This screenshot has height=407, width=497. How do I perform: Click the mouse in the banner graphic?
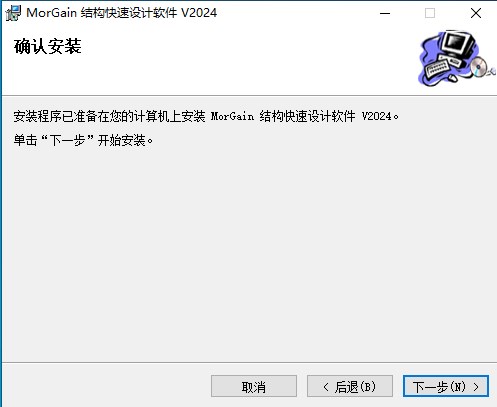pyautogui.click(x=452, y=78)
